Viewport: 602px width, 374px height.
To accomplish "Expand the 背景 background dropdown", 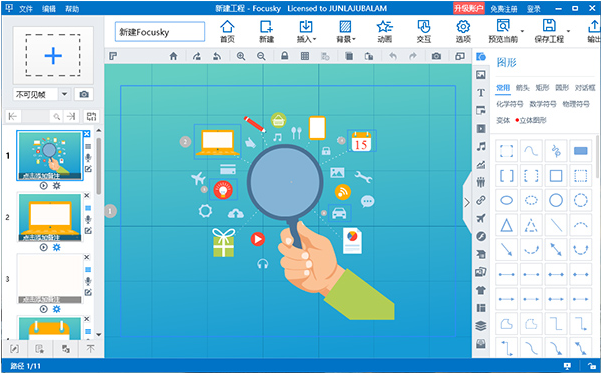I will coord(346,31).
